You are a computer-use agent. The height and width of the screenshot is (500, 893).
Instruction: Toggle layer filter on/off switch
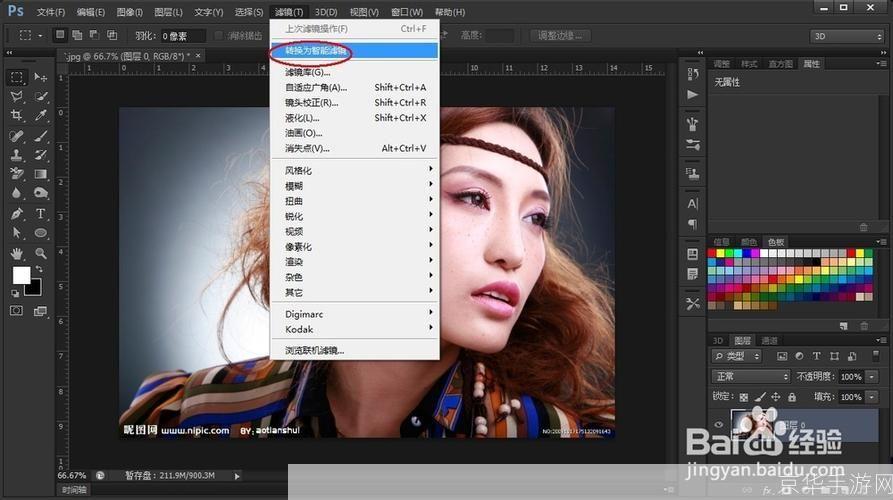[876, 356]
